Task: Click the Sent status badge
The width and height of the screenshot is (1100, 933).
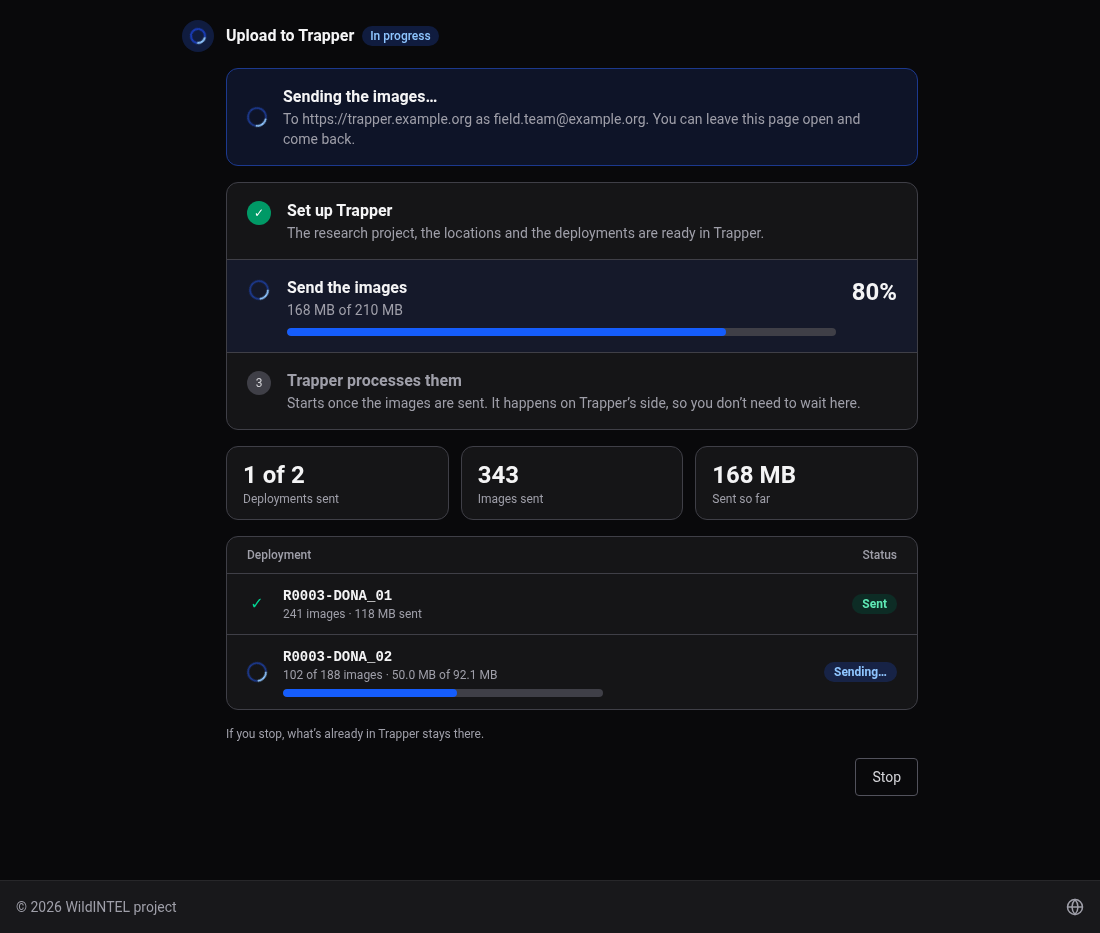Action: [874, 603]
